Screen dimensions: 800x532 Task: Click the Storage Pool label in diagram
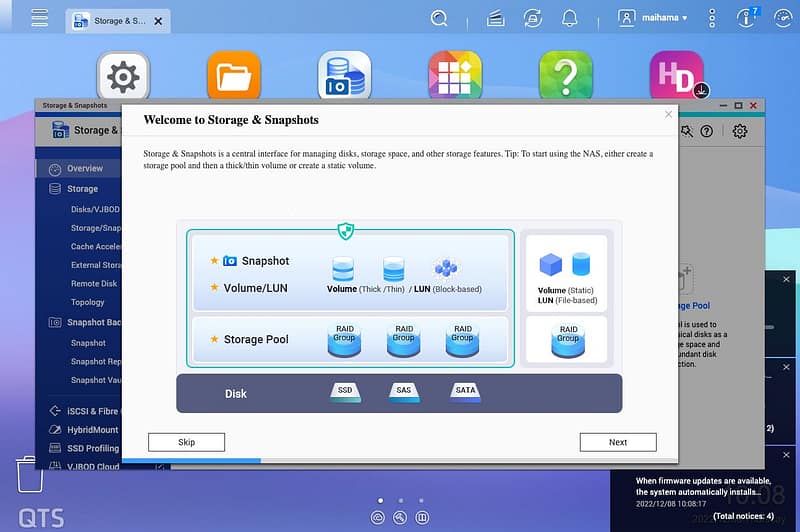(x=256, y=340)
